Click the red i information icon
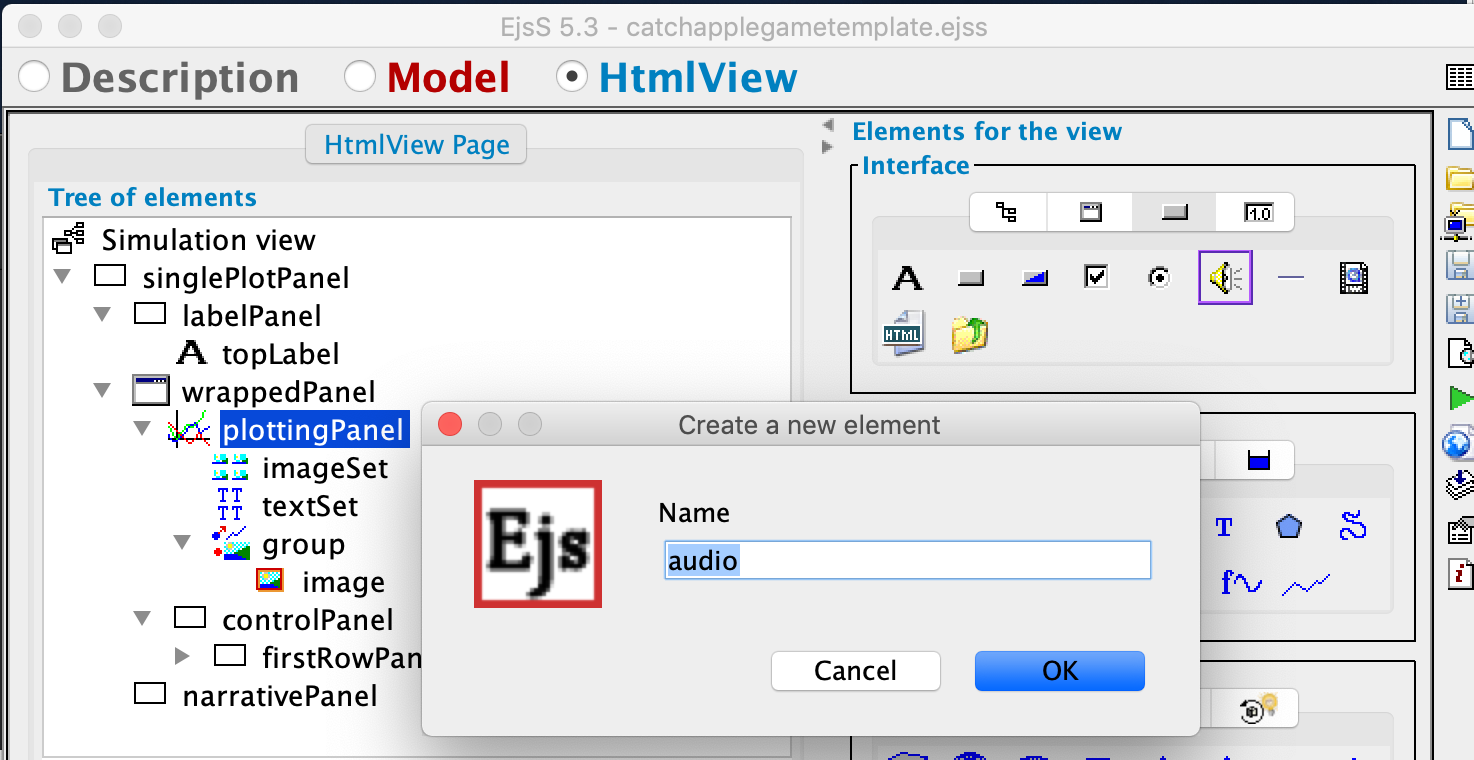Viewport: 1474px width, 760px height. coord(1461,574)
